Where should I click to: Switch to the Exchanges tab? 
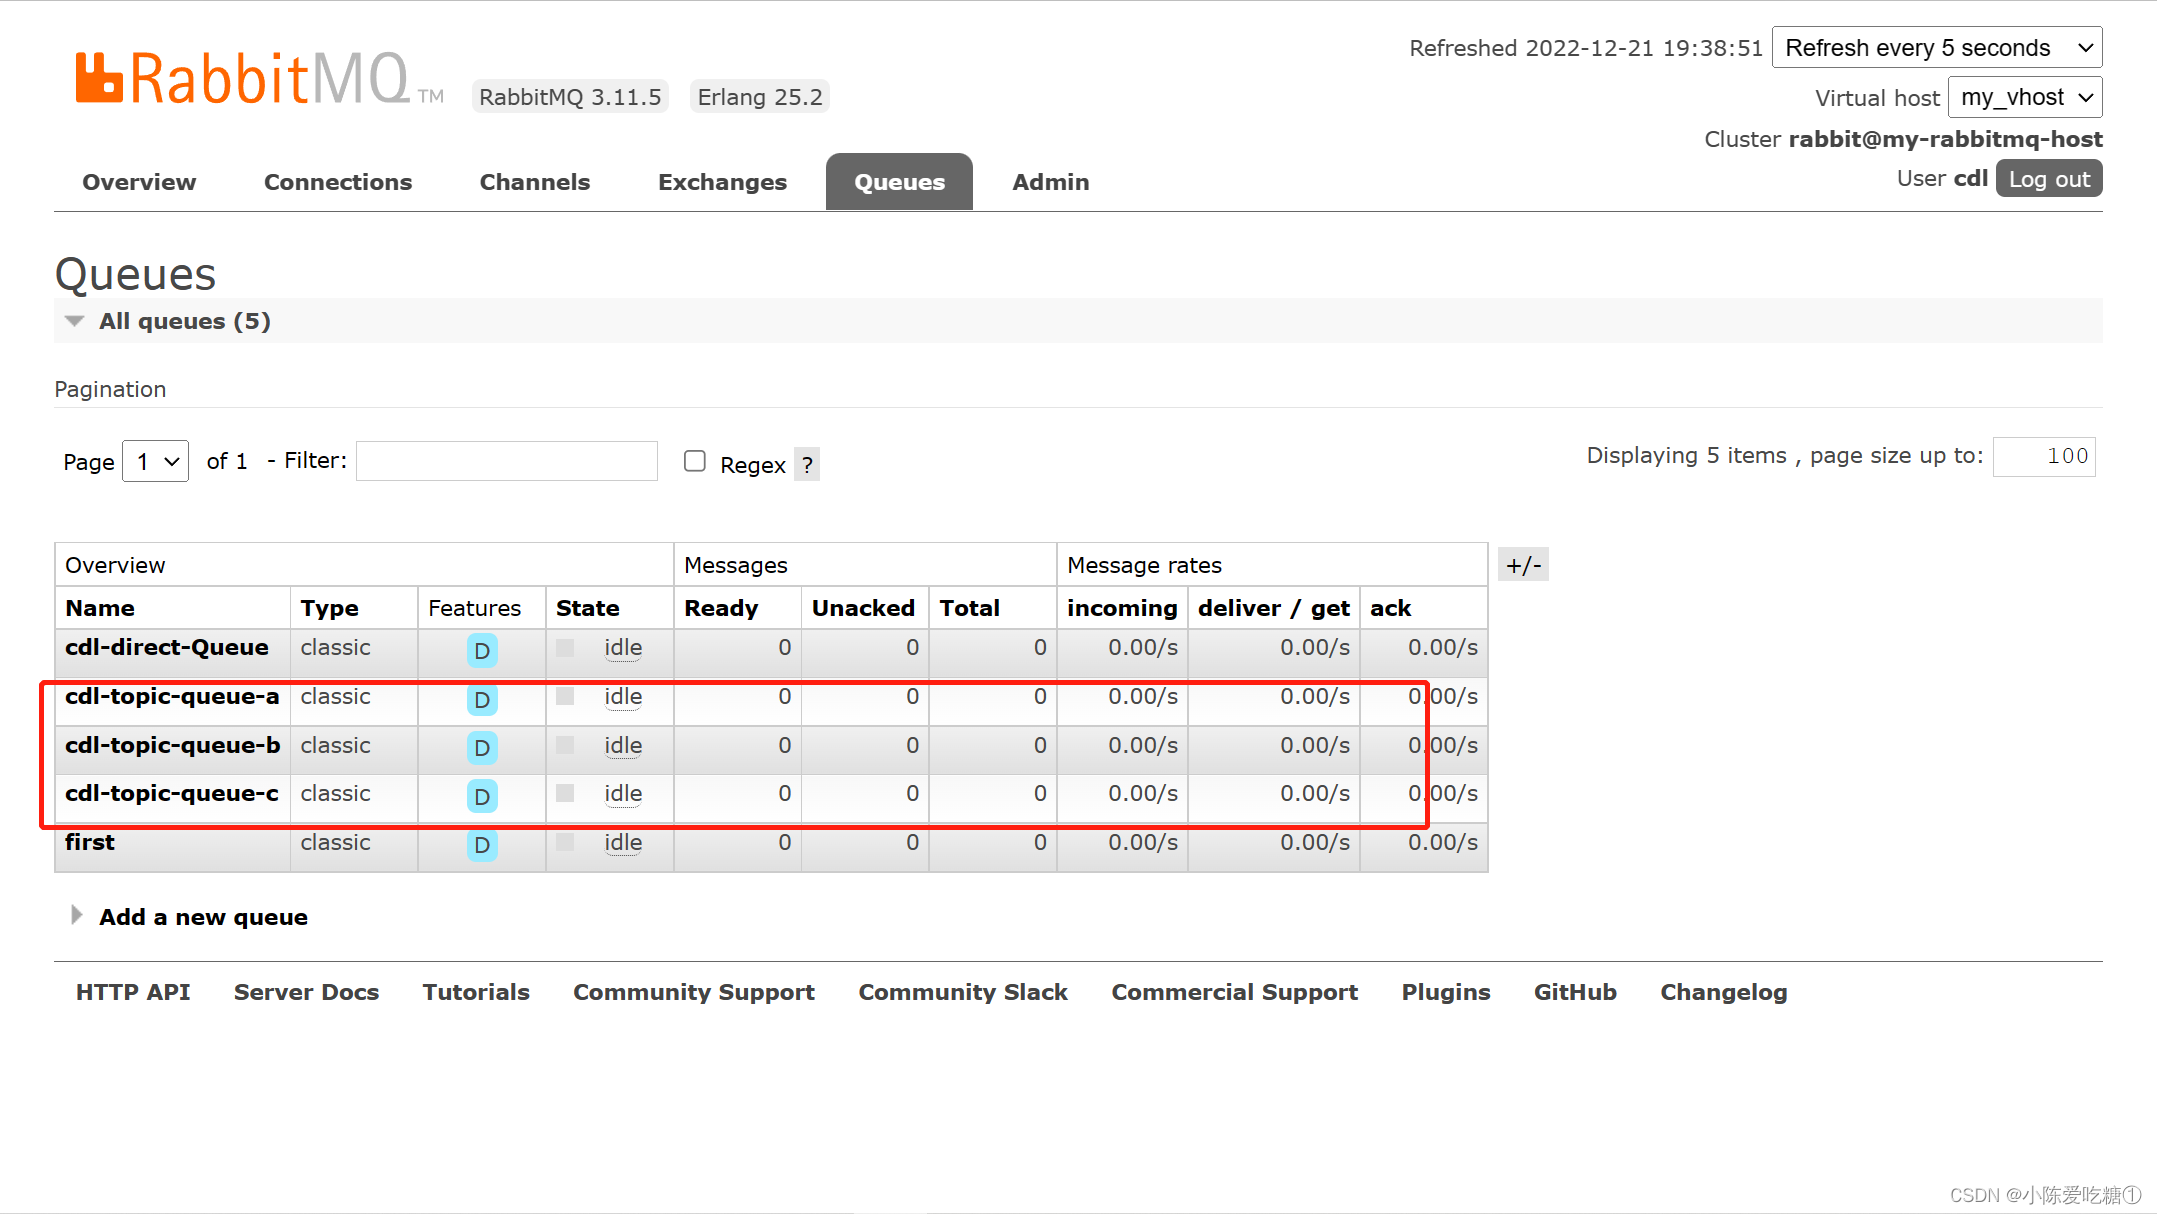tap(722, 182)
